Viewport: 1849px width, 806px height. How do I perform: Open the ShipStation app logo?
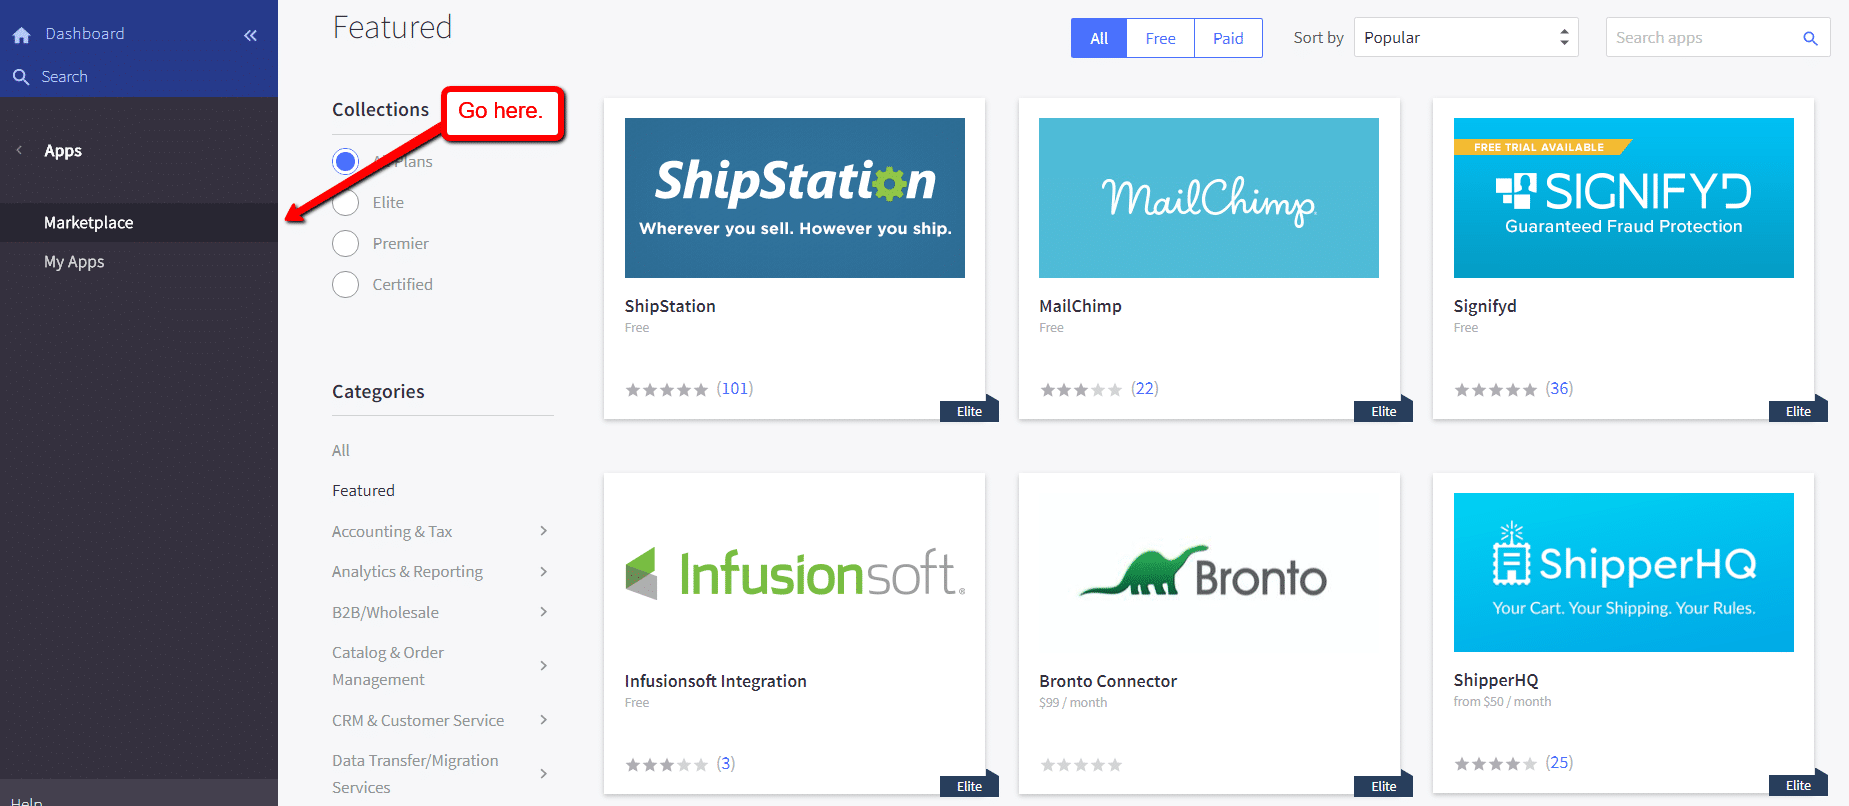tap(794, 198)
